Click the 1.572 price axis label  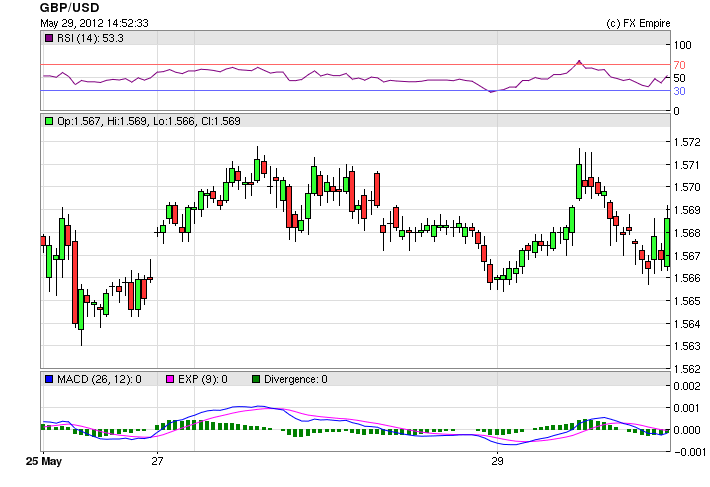687,142
